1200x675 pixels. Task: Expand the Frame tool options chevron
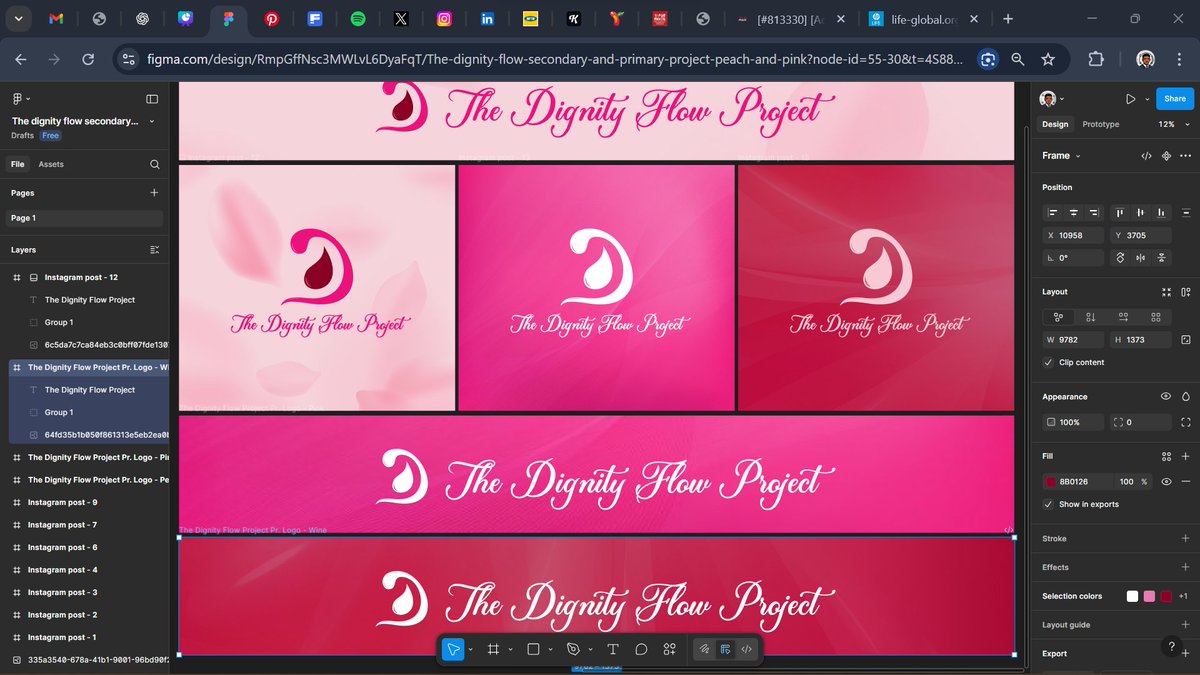pyautogui.click(x=510, y=649)
